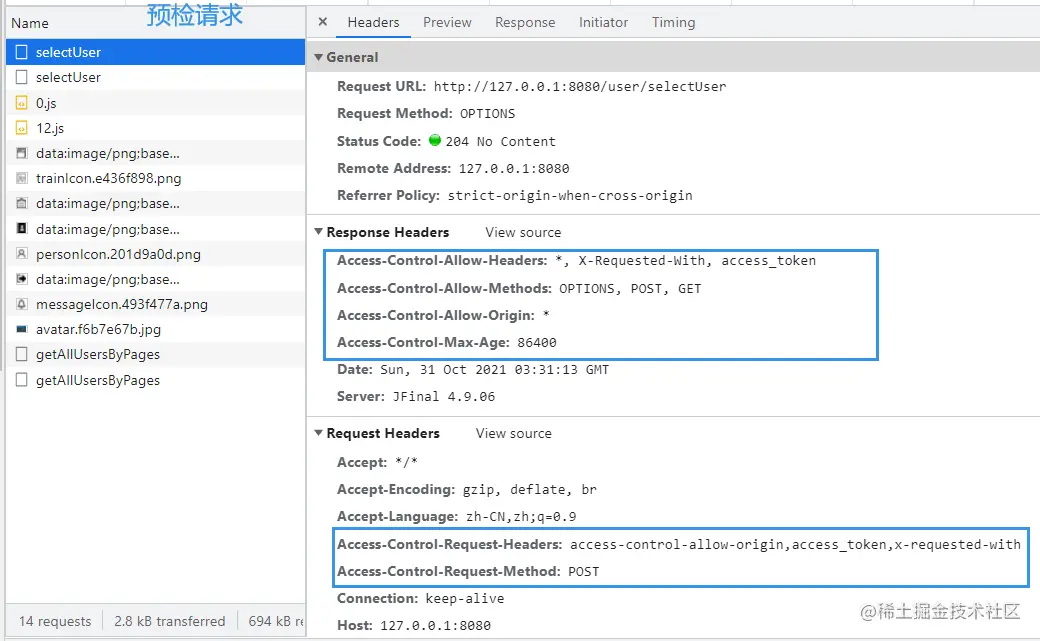1040x641 pixels.
Task: Select the 0.js request
Action: 155,104
